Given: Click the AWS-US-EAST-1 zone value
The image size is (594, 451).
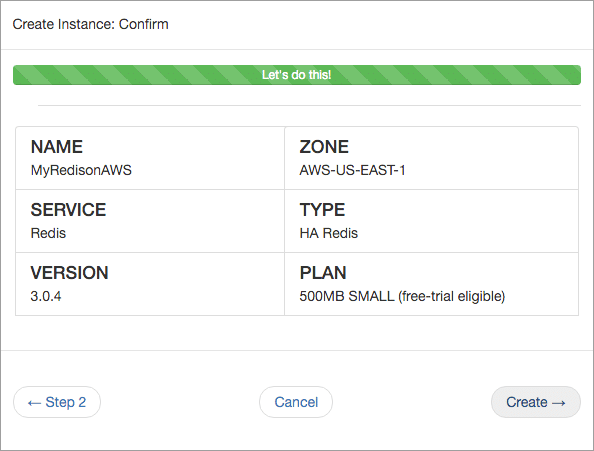Looking at the screenshot, I should tap(352, 170).
